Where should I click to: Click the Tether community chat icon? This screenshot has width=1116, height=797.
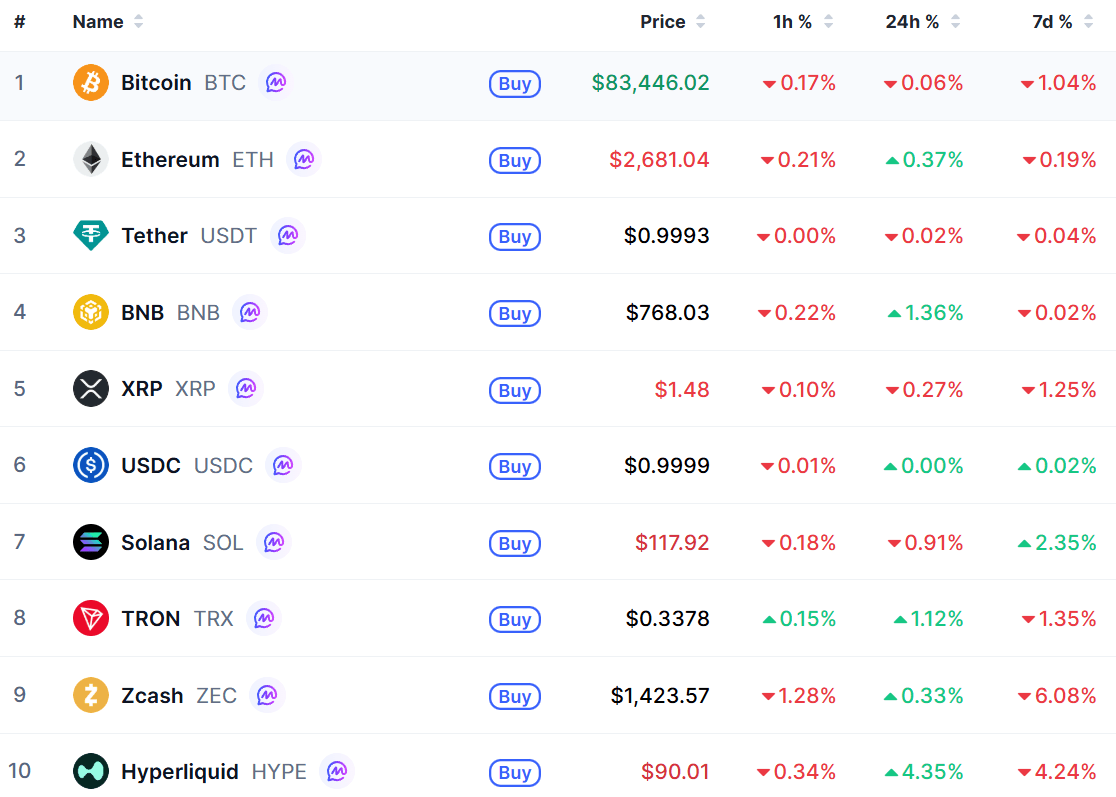tap(288, 236)
